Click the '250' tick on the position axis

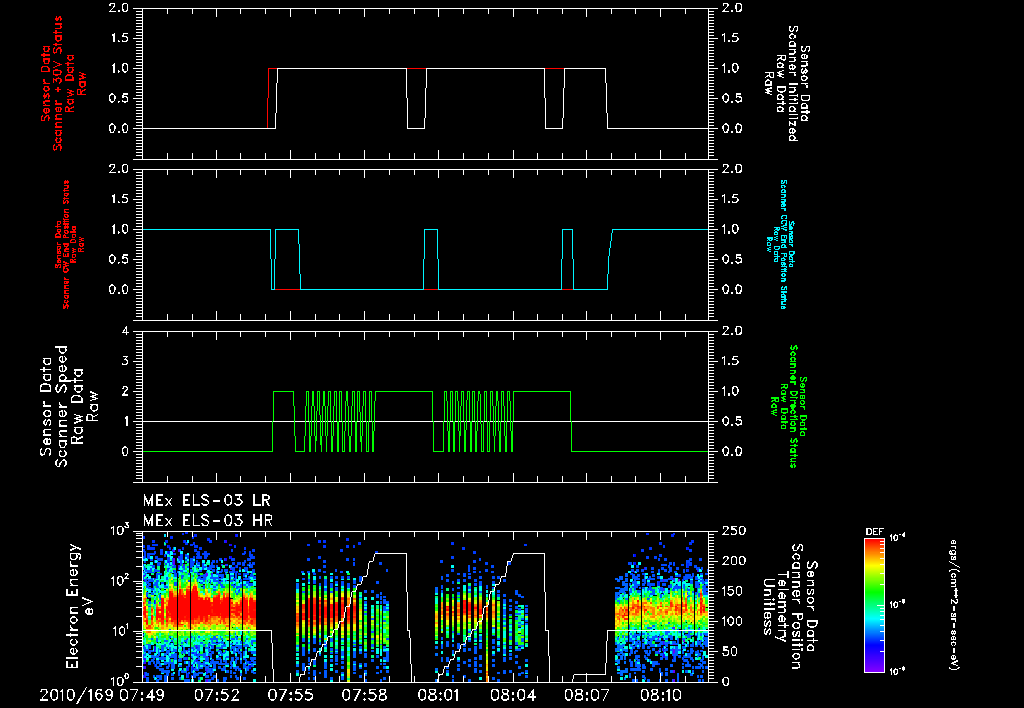[x=734, y=531]
